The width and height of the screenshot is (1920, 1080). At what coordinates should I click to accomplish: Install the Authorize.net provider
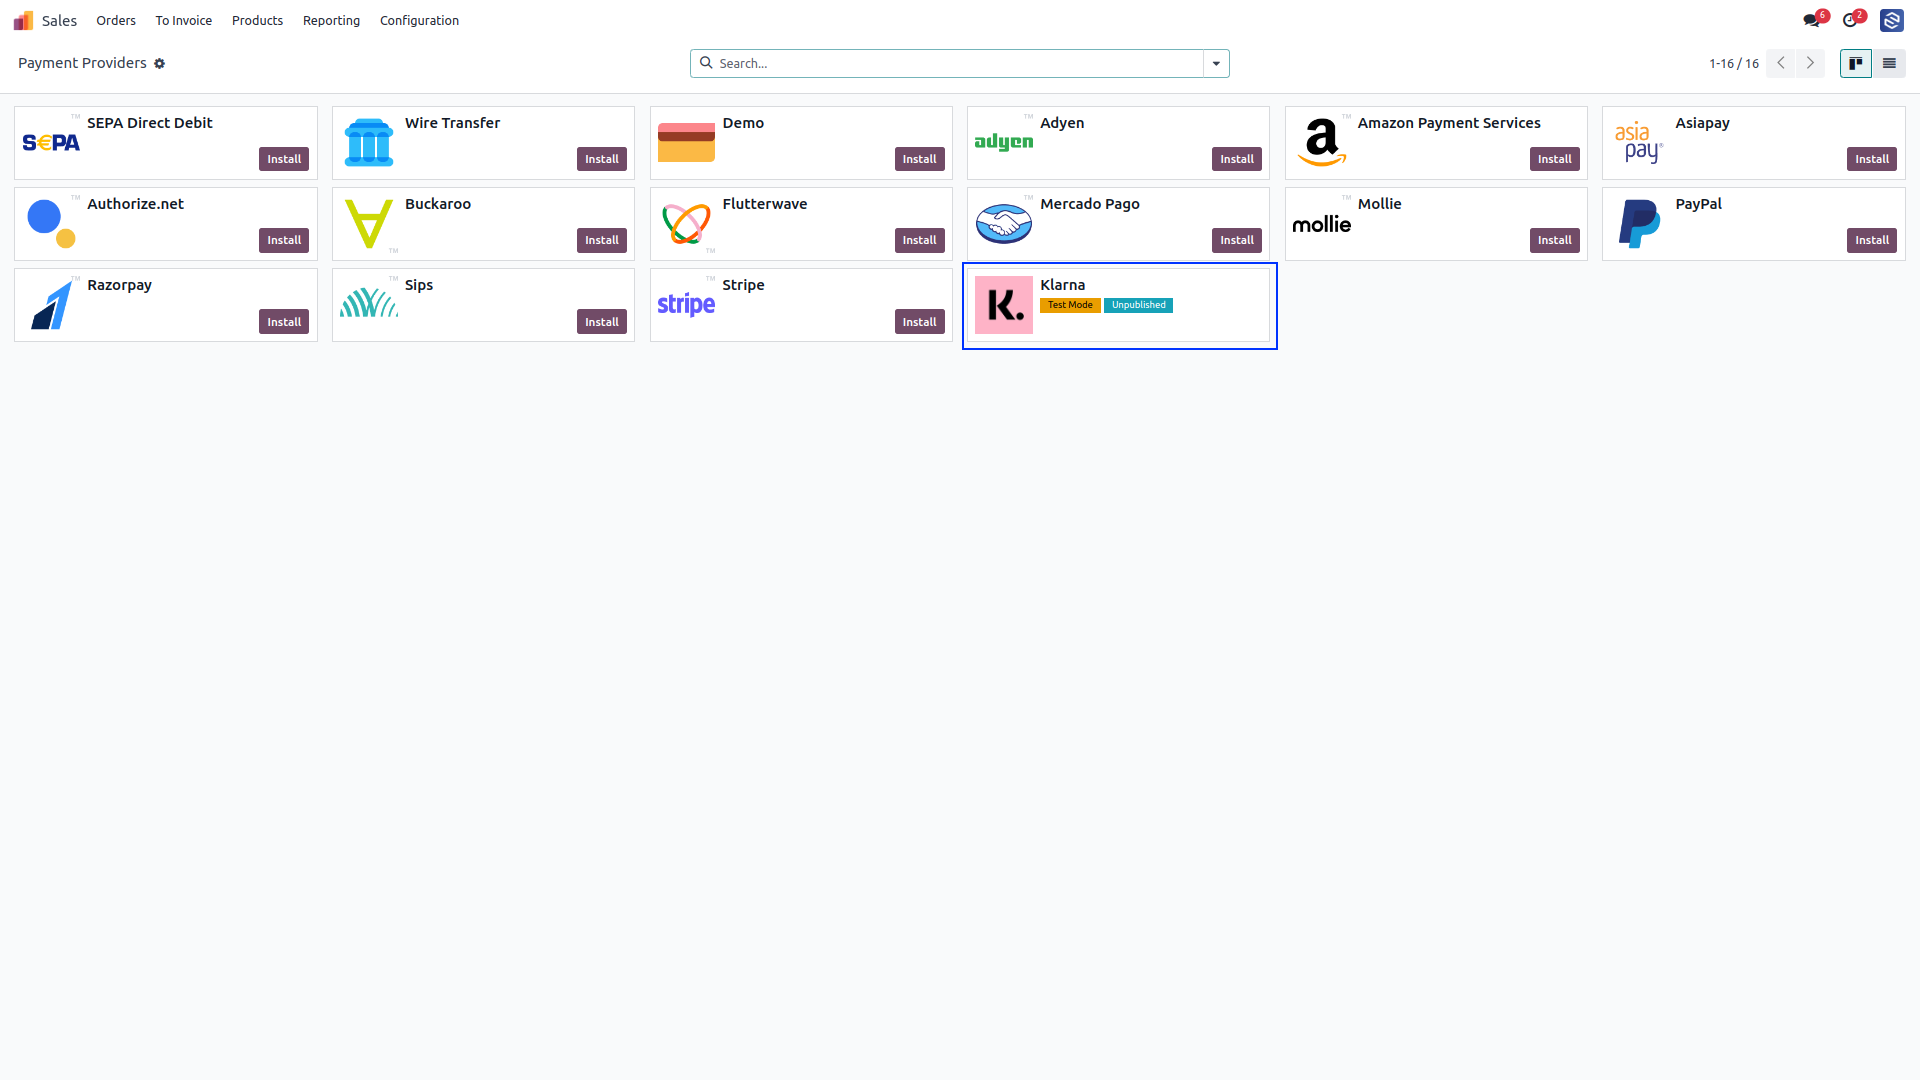(x=284, y=240)
